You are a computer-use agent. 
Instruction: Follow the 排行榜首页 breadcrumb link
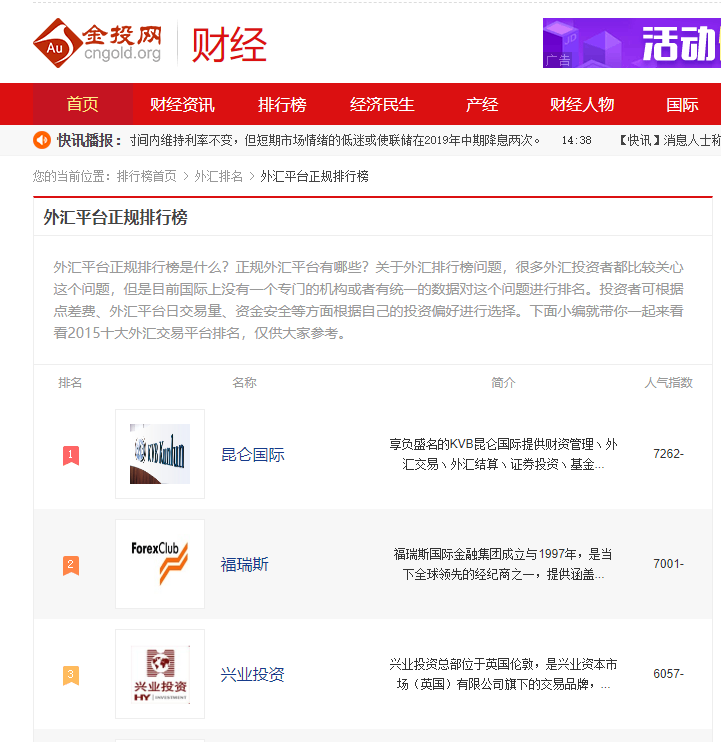coord(147,177)
